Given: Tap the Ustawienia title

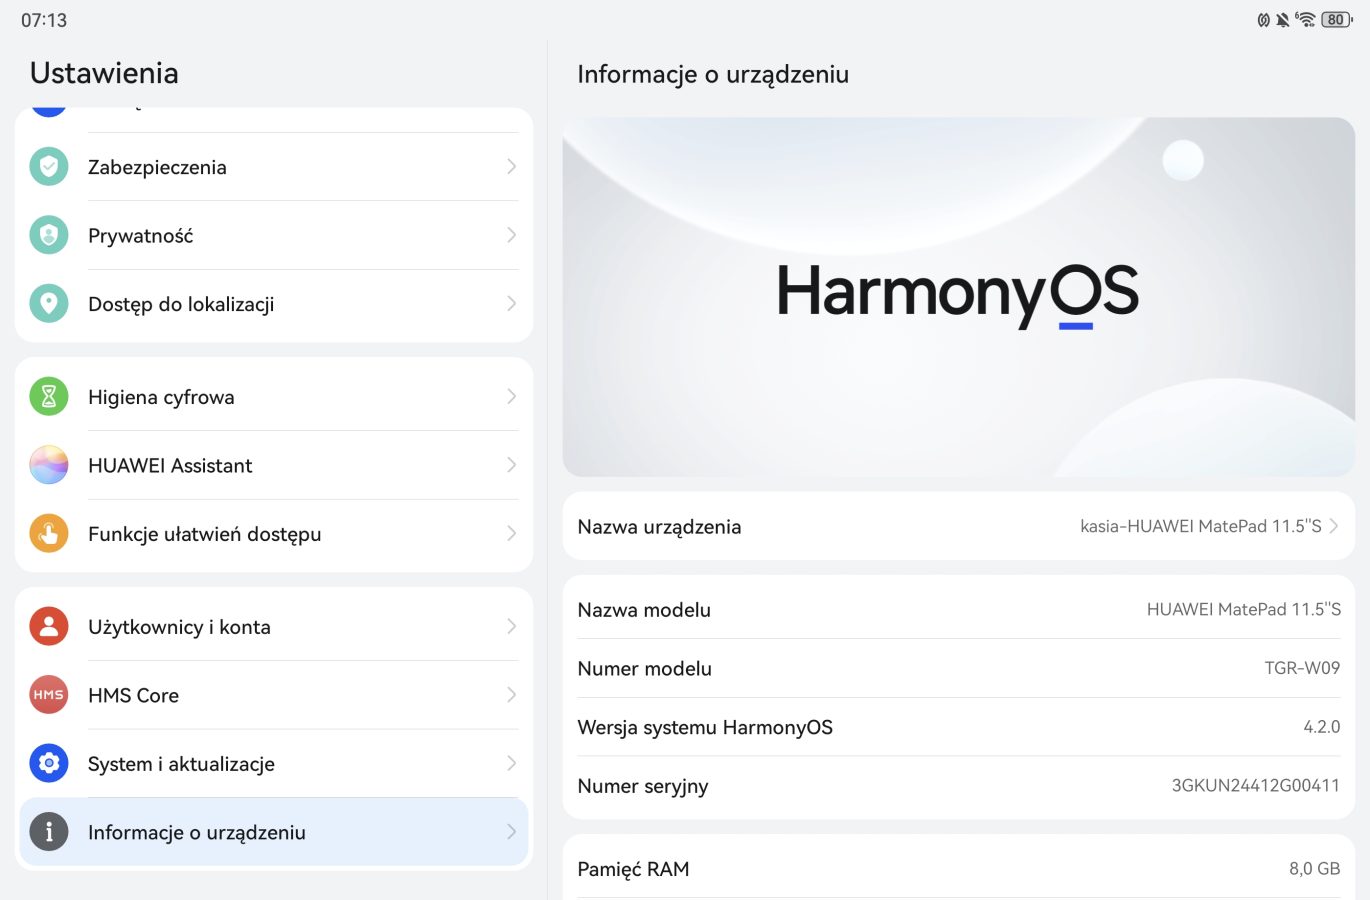Looking at the screenshot, I should click(x=104, y=73).
